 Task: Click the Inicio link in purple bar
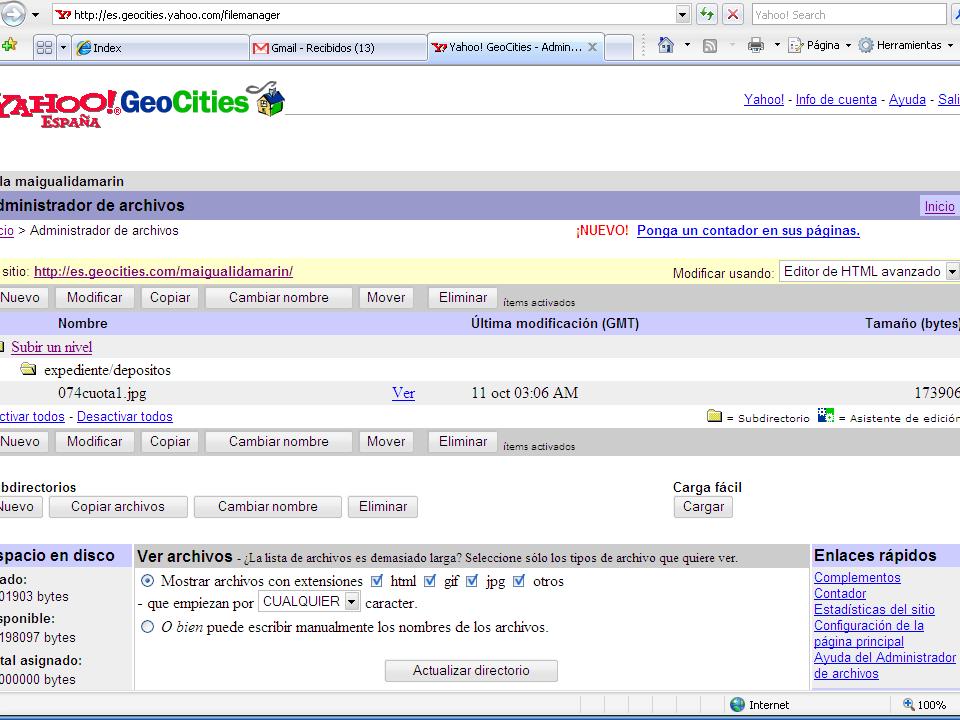[939, 206]
